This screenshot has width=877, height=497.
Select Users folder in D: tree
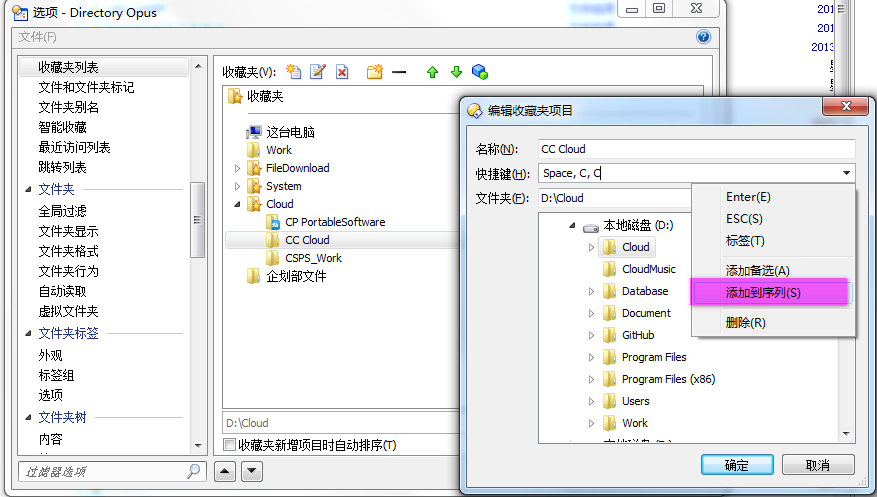pyautogui.click(x=635, y=401)
